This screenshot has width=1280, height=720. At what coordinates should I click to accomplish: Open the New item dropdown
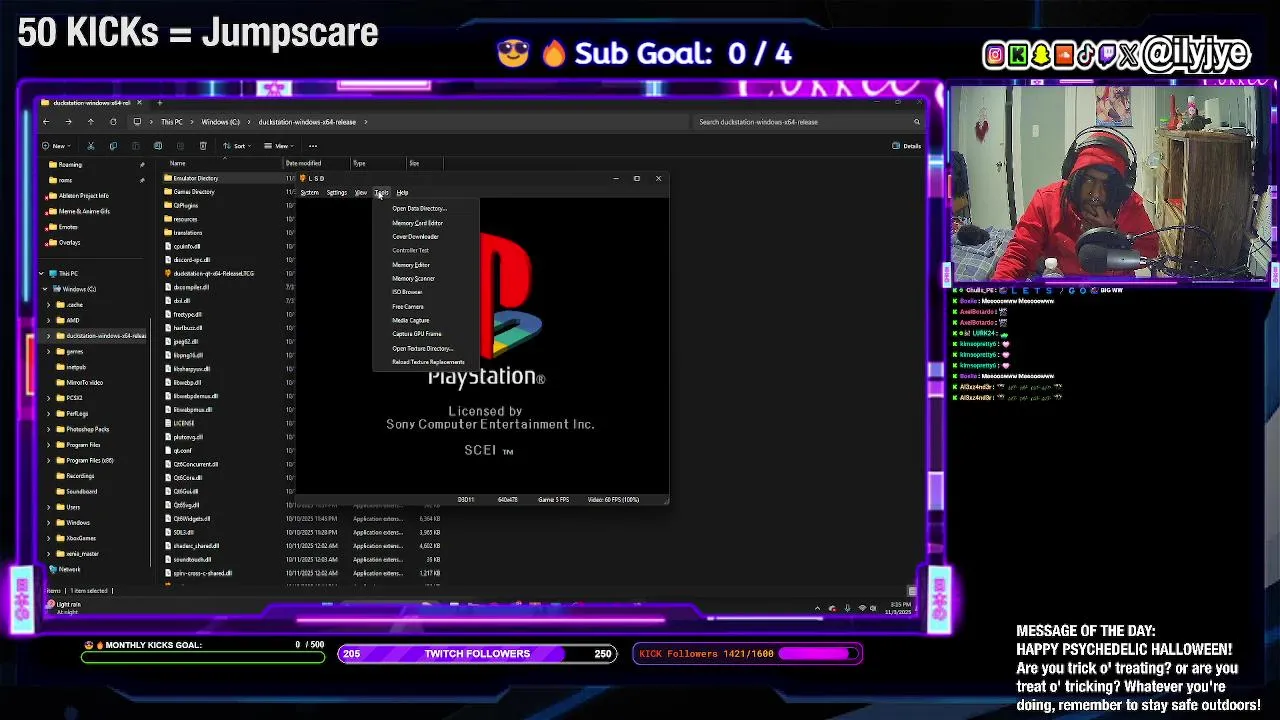coord(58,146)
